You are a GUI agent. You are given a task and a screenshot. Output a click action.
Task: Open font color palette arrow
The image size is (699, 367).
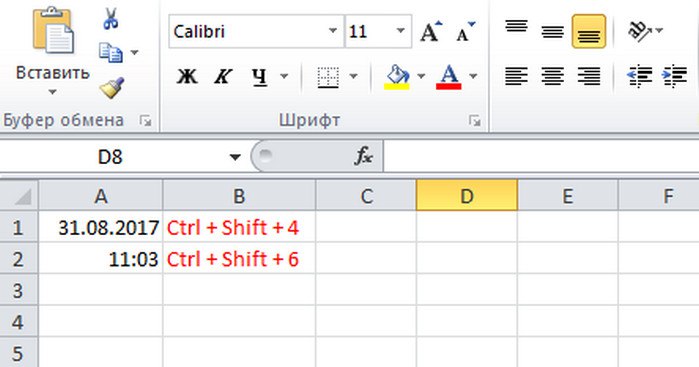473,76
